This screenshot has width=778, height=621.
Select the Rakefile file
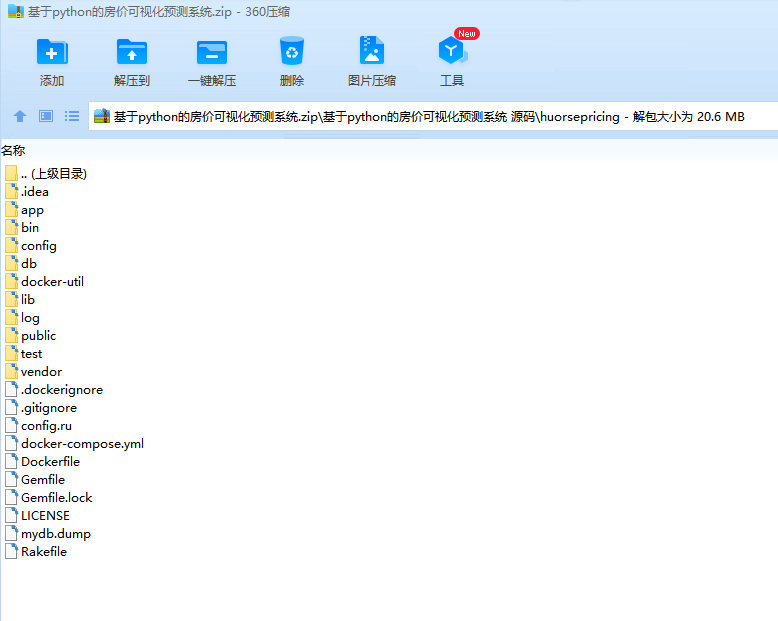(x=36, y=552)
